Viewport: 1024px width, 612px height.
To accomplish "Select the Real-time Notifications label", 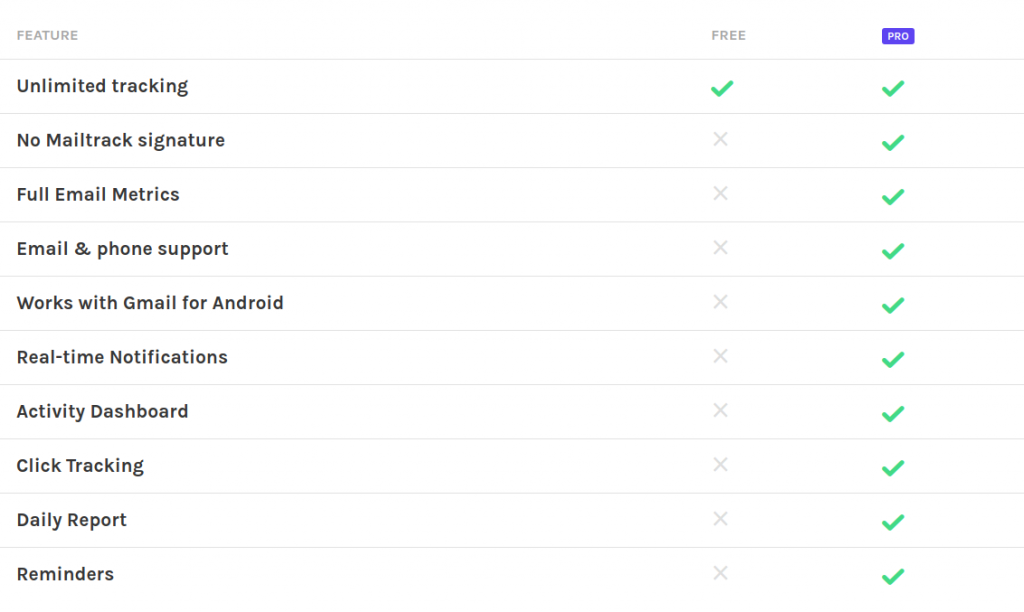I will tap(122, 357).
